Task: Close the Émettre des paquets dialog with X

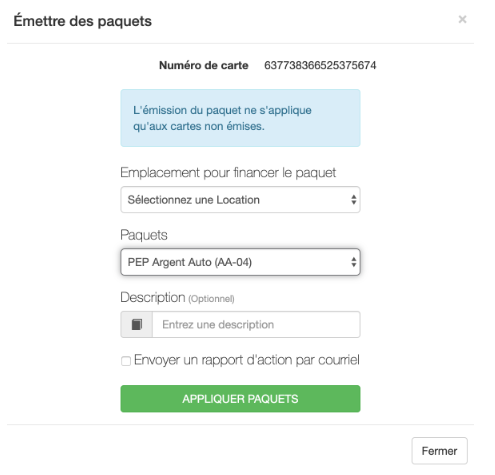Action: pos(462,20)
